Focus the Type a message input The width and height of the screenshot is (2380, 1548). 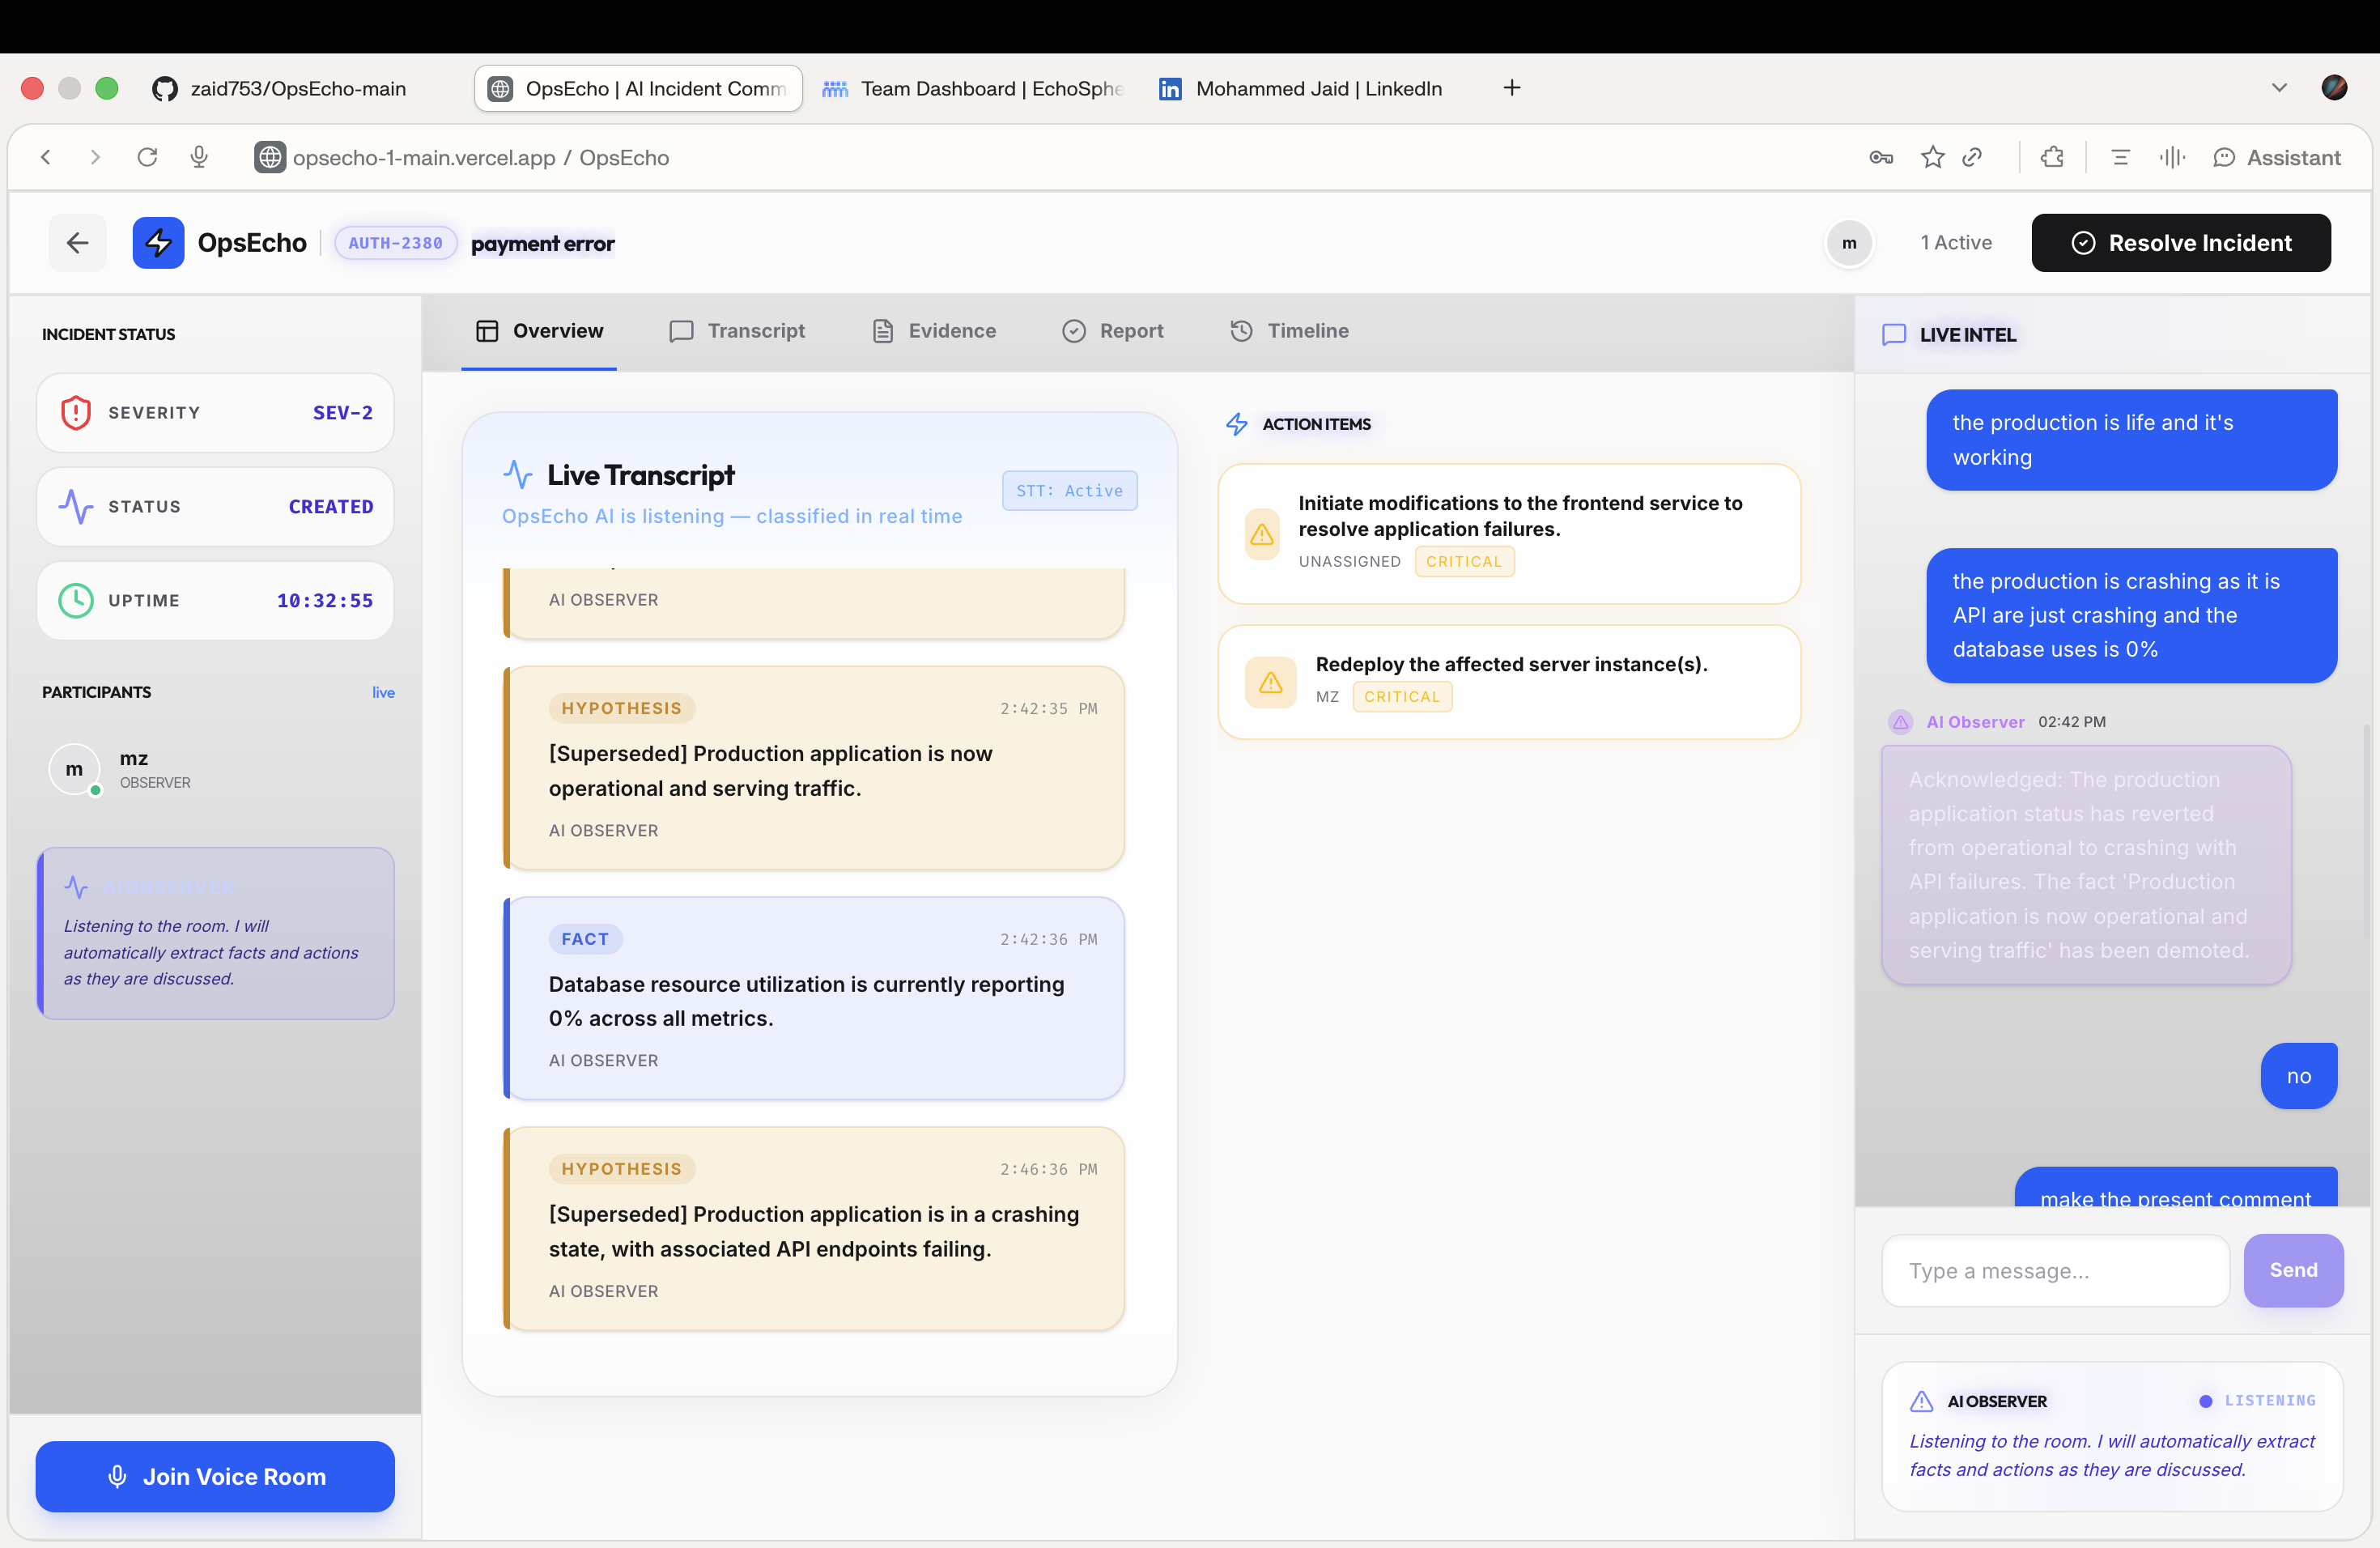[x=2055, y=1270]
